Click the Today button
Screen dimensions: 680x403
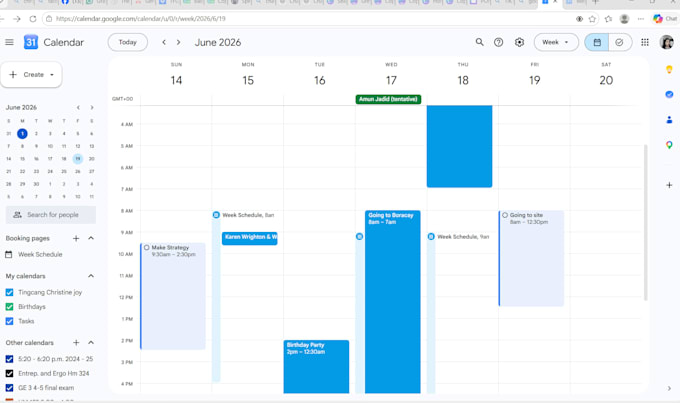tap(128, 42)
